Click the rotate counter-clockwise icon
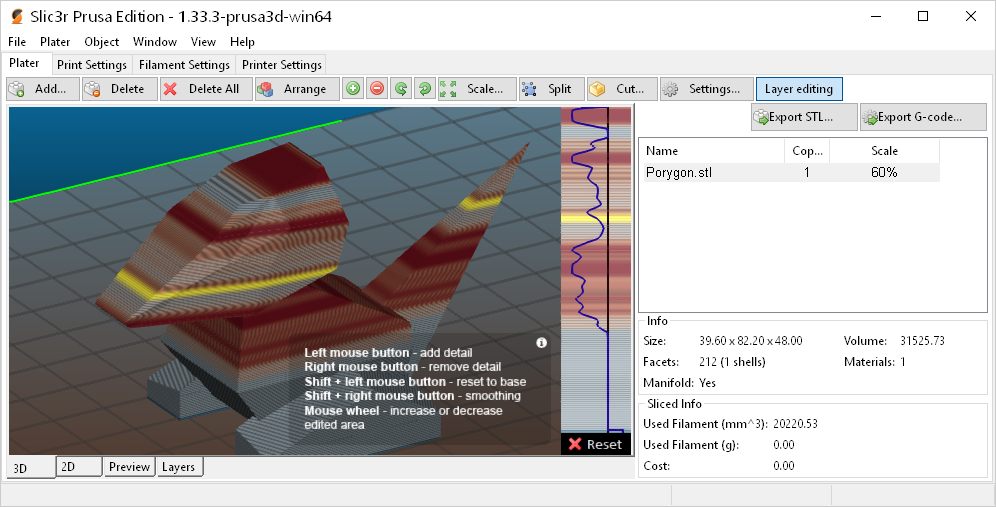This screenshot has width=996, height=507. 401,89
